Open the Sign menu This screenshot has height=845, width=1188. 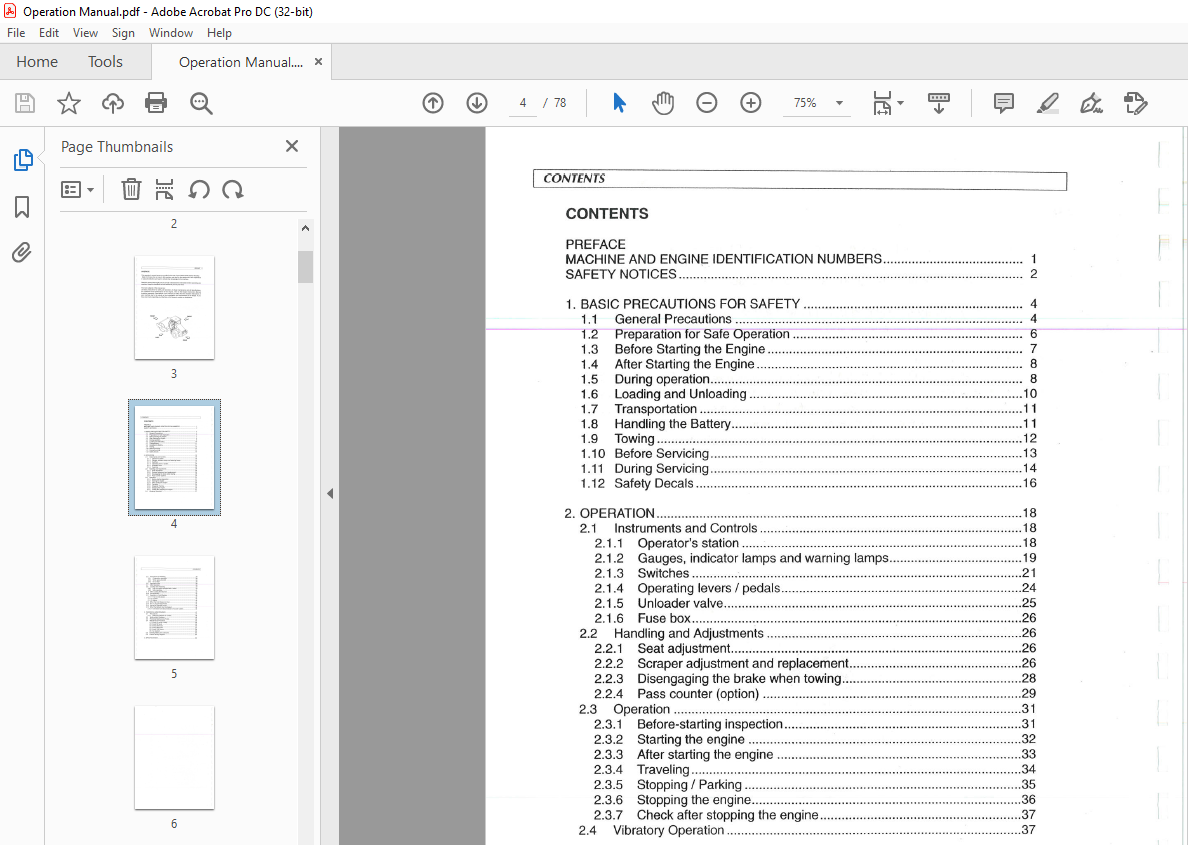click(123, 33)
